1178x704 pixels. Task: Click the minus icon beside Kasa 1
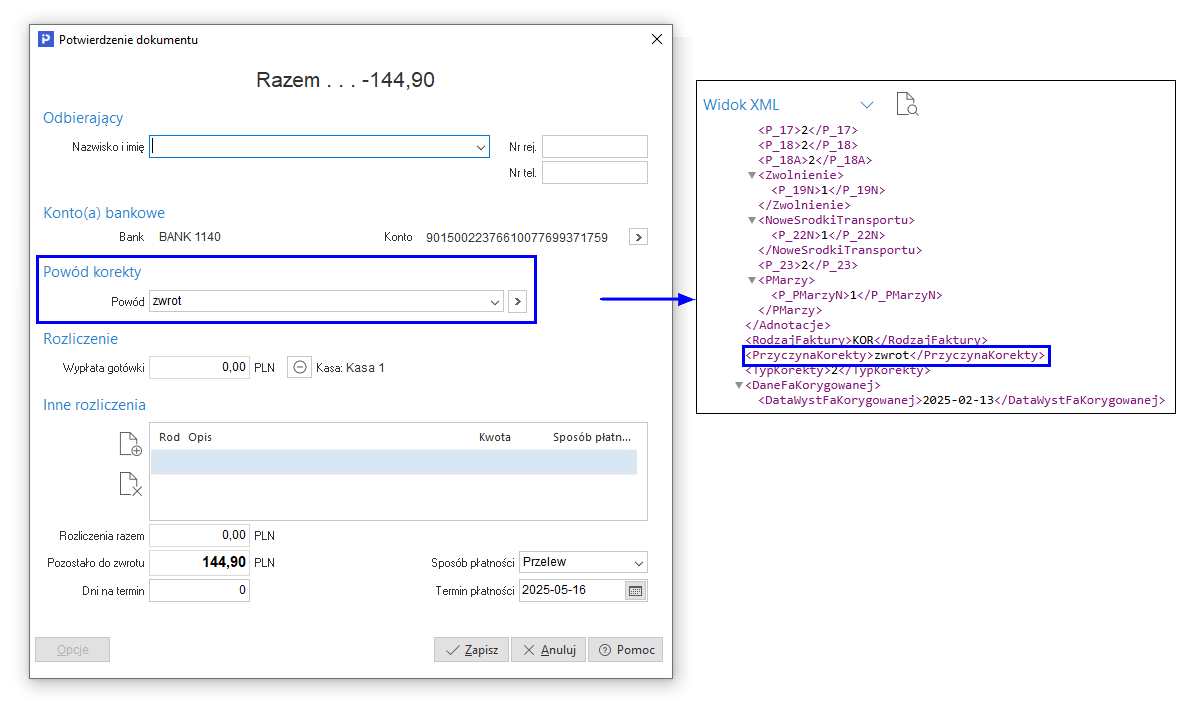[300, 367]
